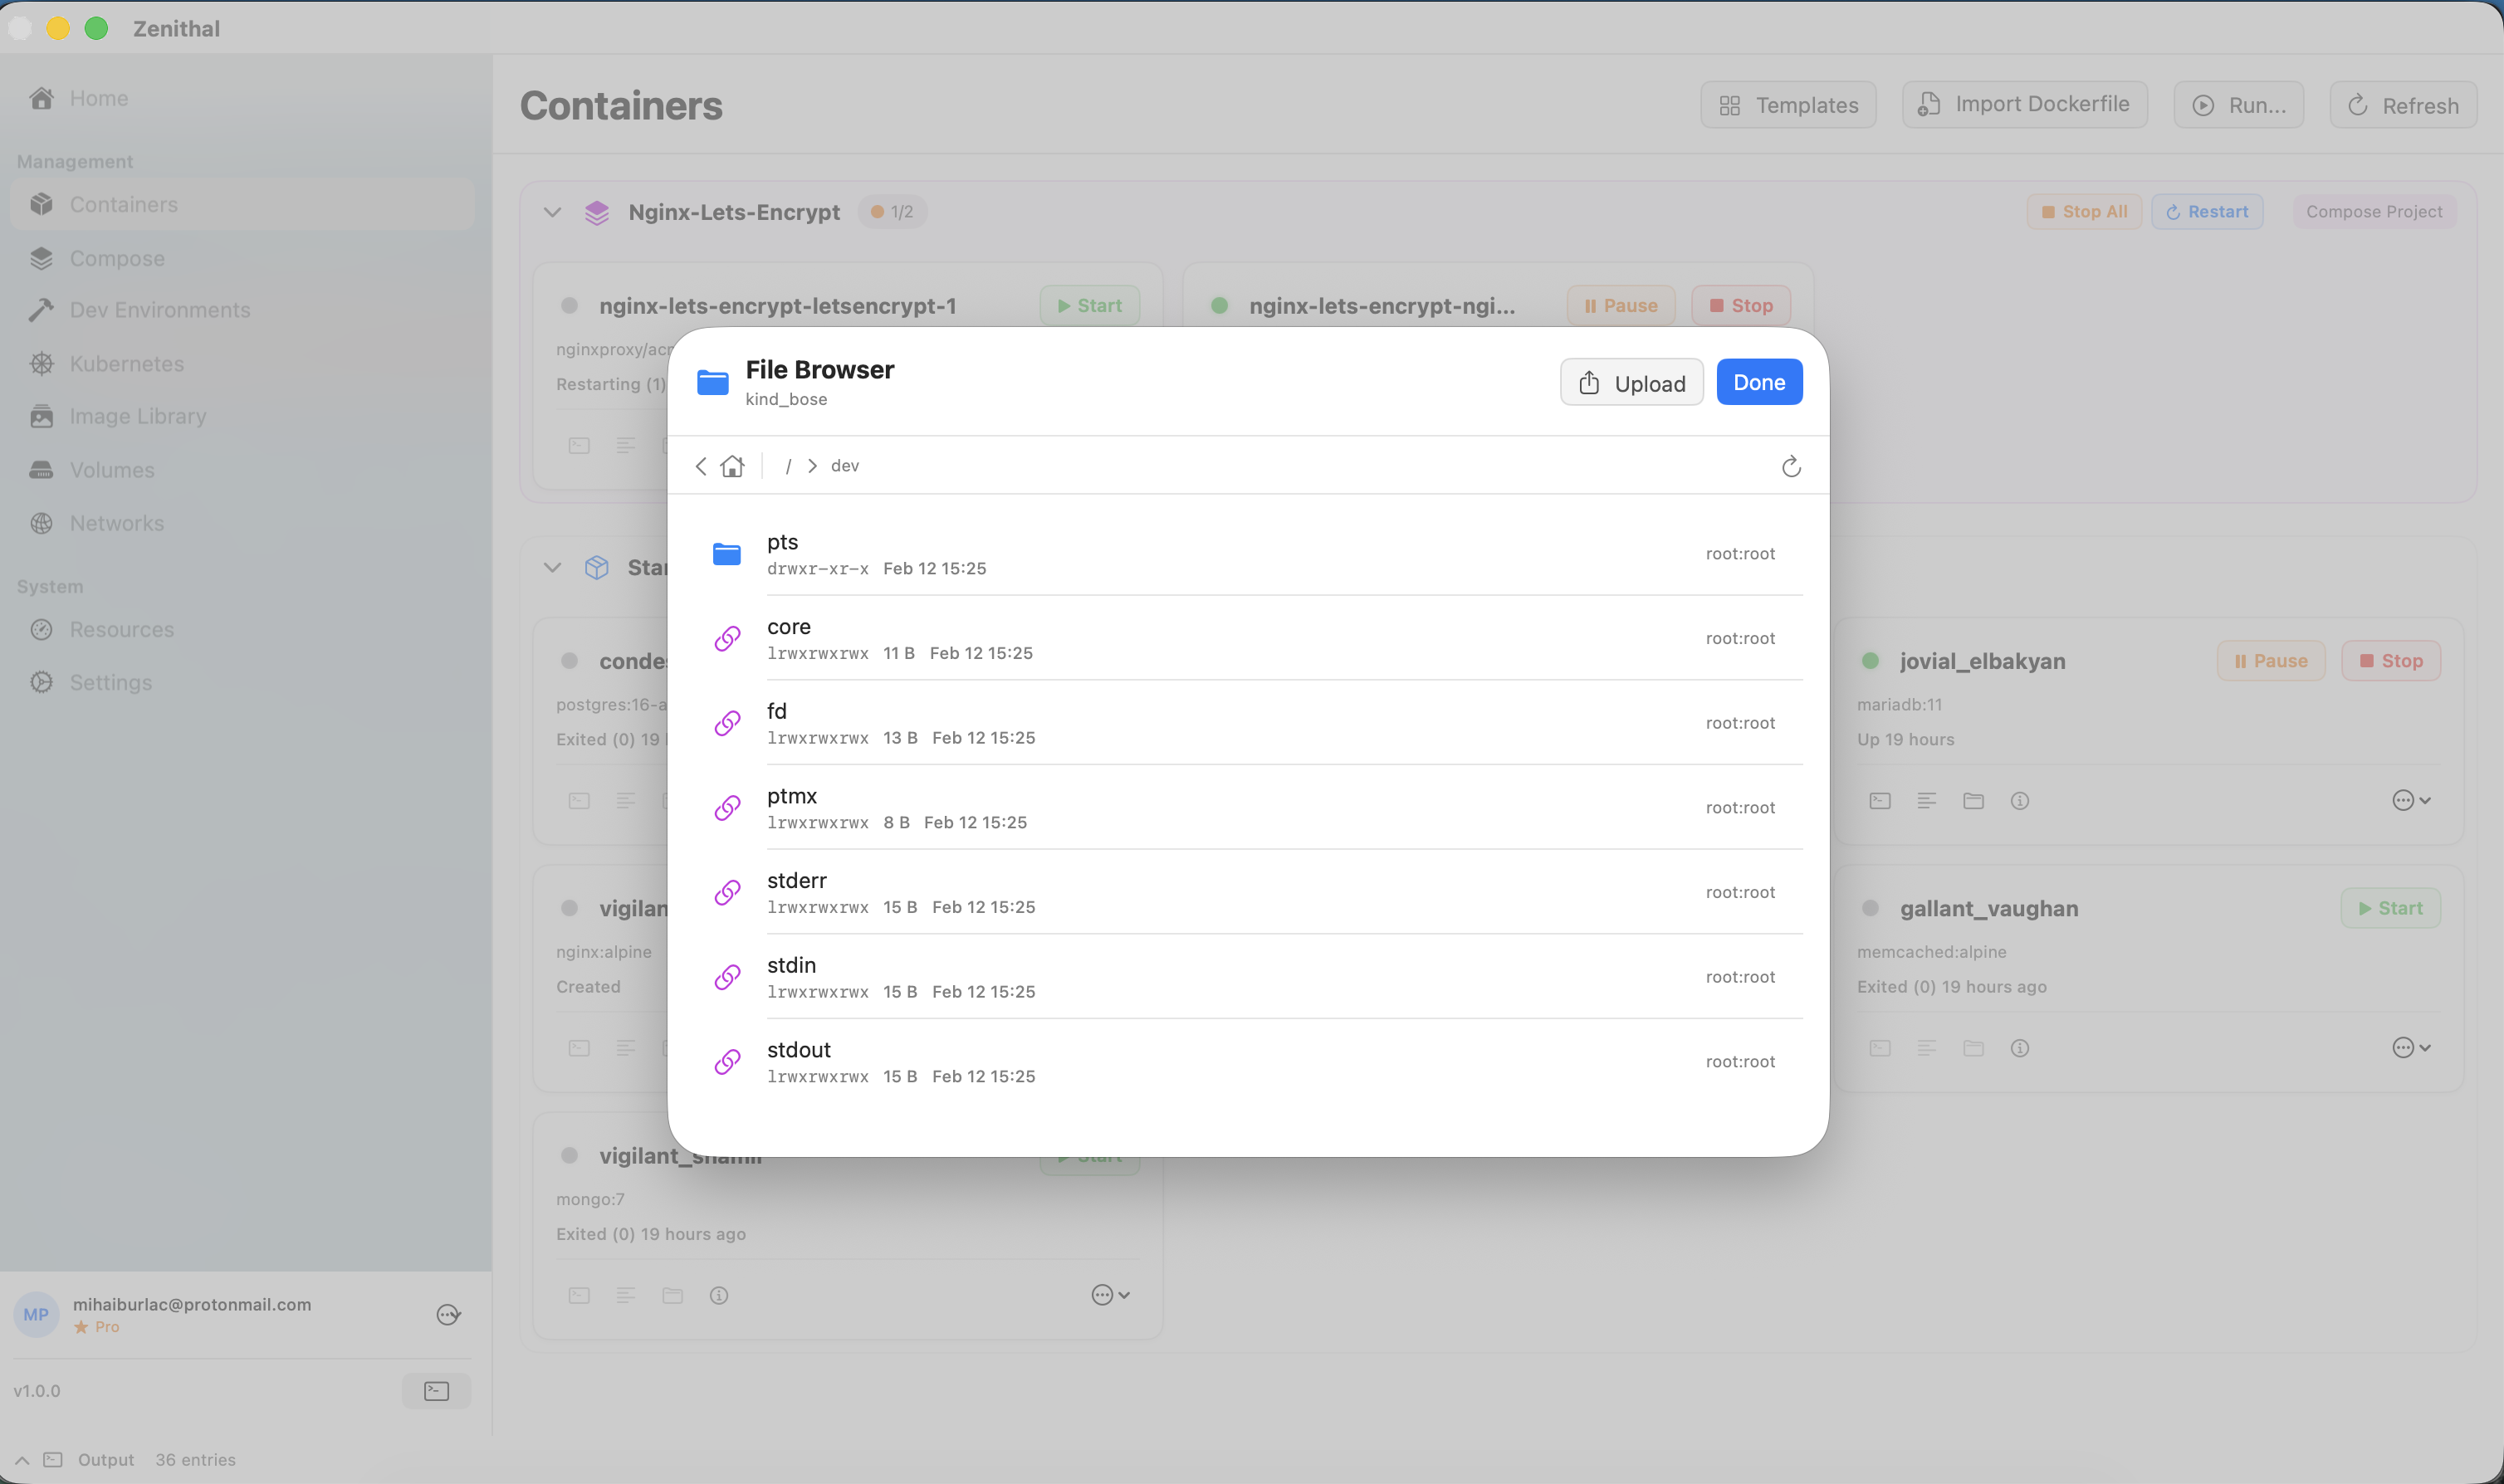Navigate back in the File Browser
The width and height of the screenshot is (2504, 1484).
pyautogui.click(x=701, y=465)
